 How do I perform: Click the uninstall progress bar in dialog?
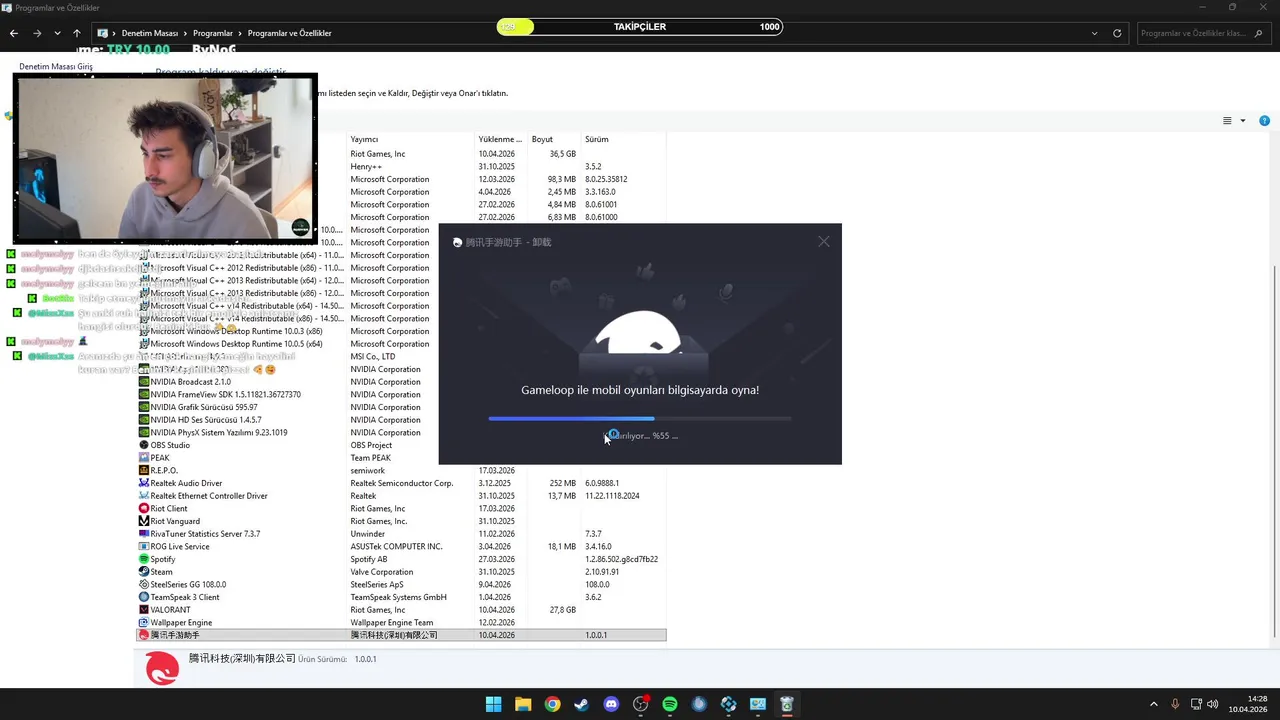click(x=640, y=418)
